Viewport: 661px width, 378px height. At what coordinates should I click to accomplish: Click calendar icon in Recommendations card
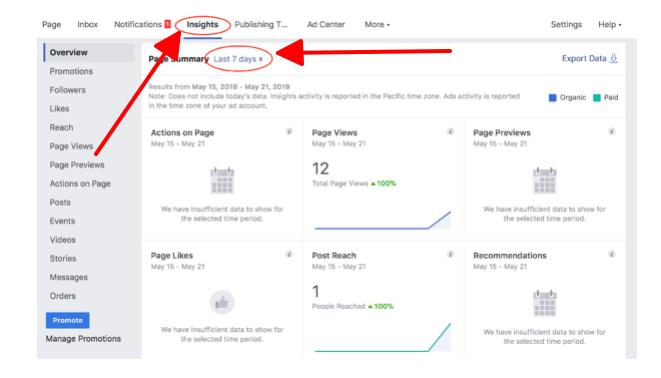coord(545,303)
